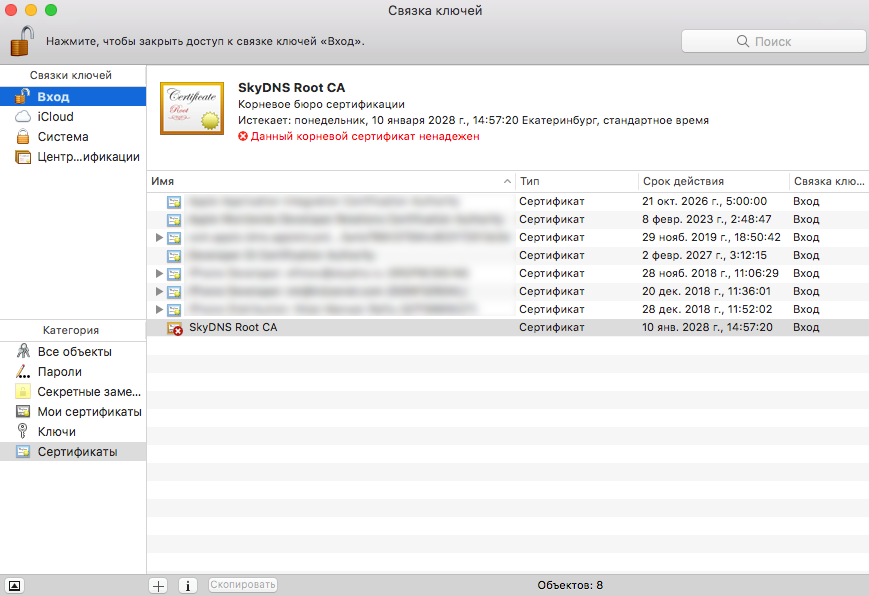869x596 pixels.
Task: Switch to the Пароли category
Action: pyautogui.click(x=73, y=371)
